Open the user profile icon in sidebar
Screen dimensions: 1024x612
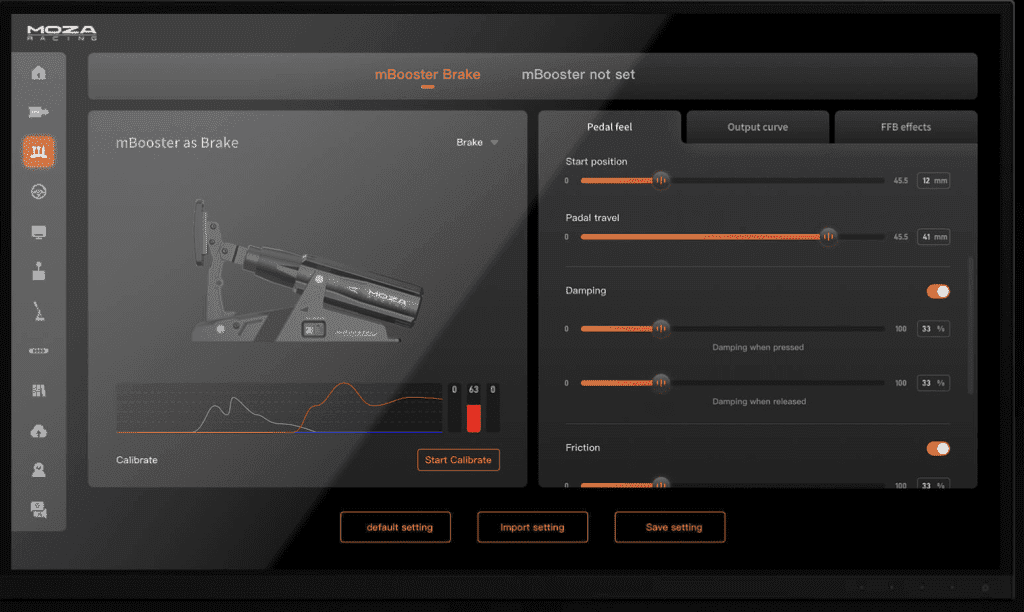(x=39, y=470)
